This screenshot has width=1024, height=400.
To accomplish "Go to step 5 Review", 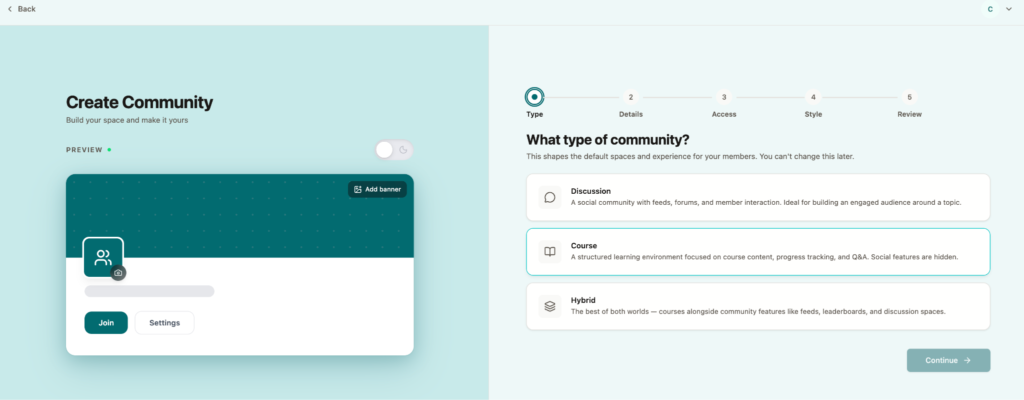I will [x=909, y=97].
